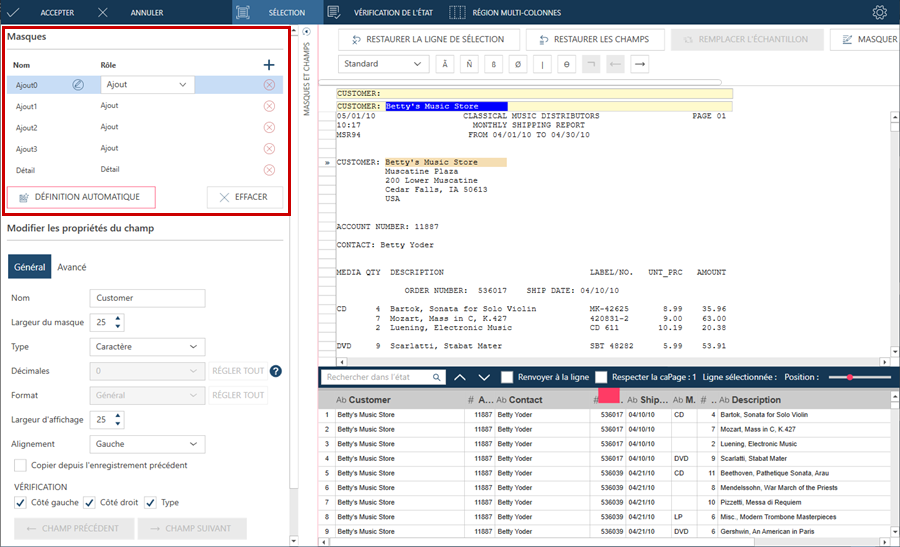900x547 pixels.
Task: Add a new mask with the plus icon
Action: coord(268,65)
